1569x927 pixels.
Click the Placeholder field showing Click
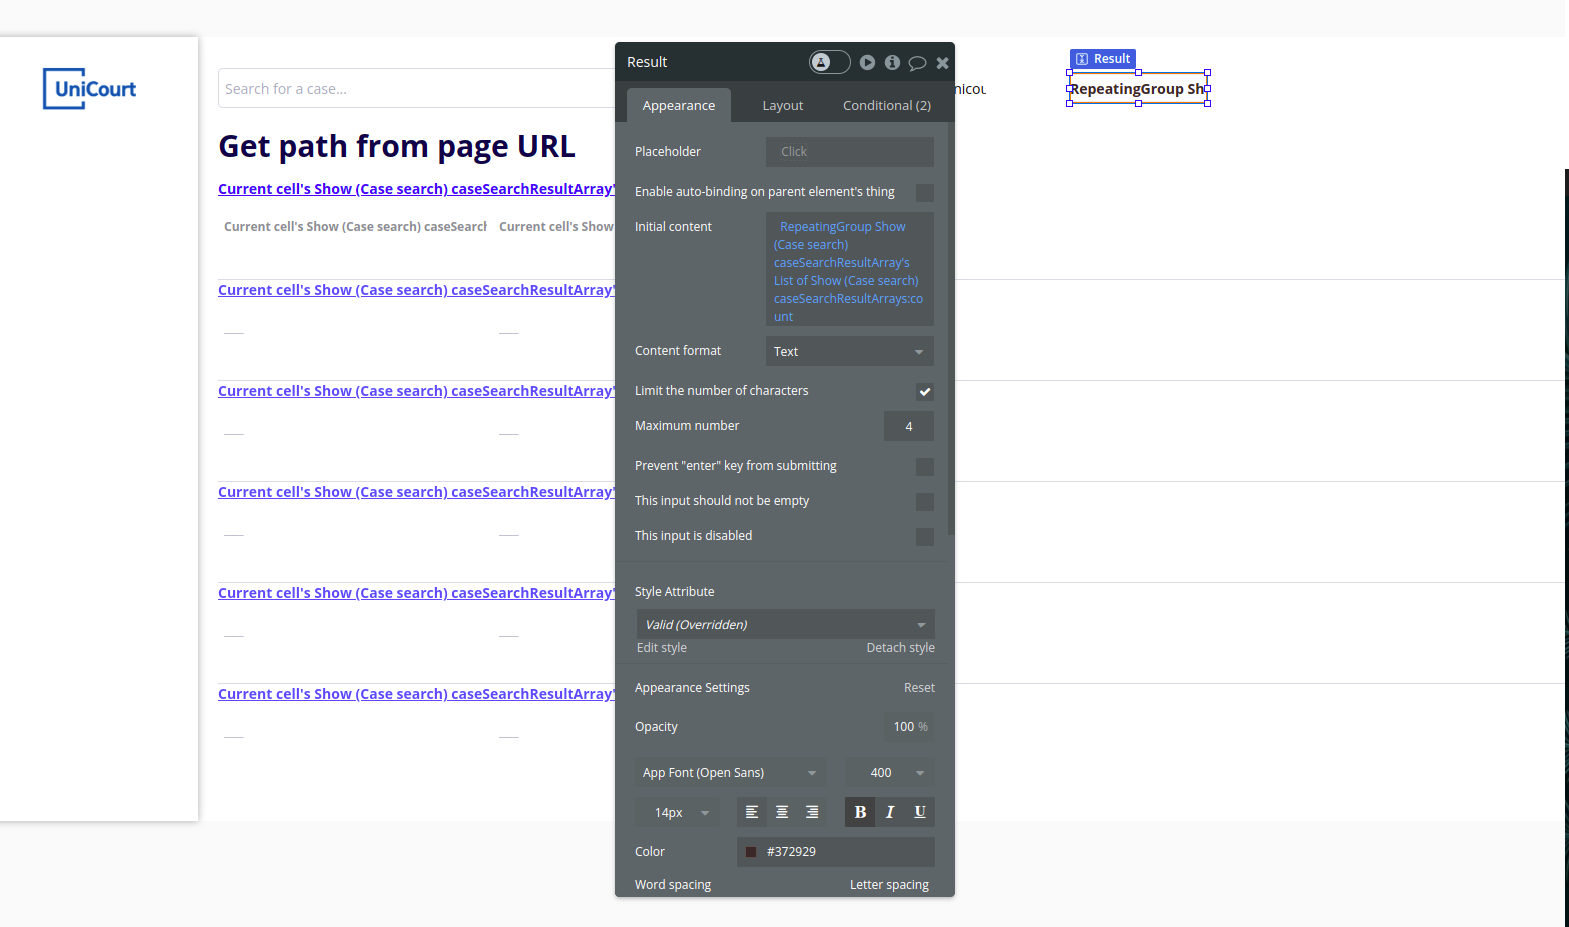point(850,152)
